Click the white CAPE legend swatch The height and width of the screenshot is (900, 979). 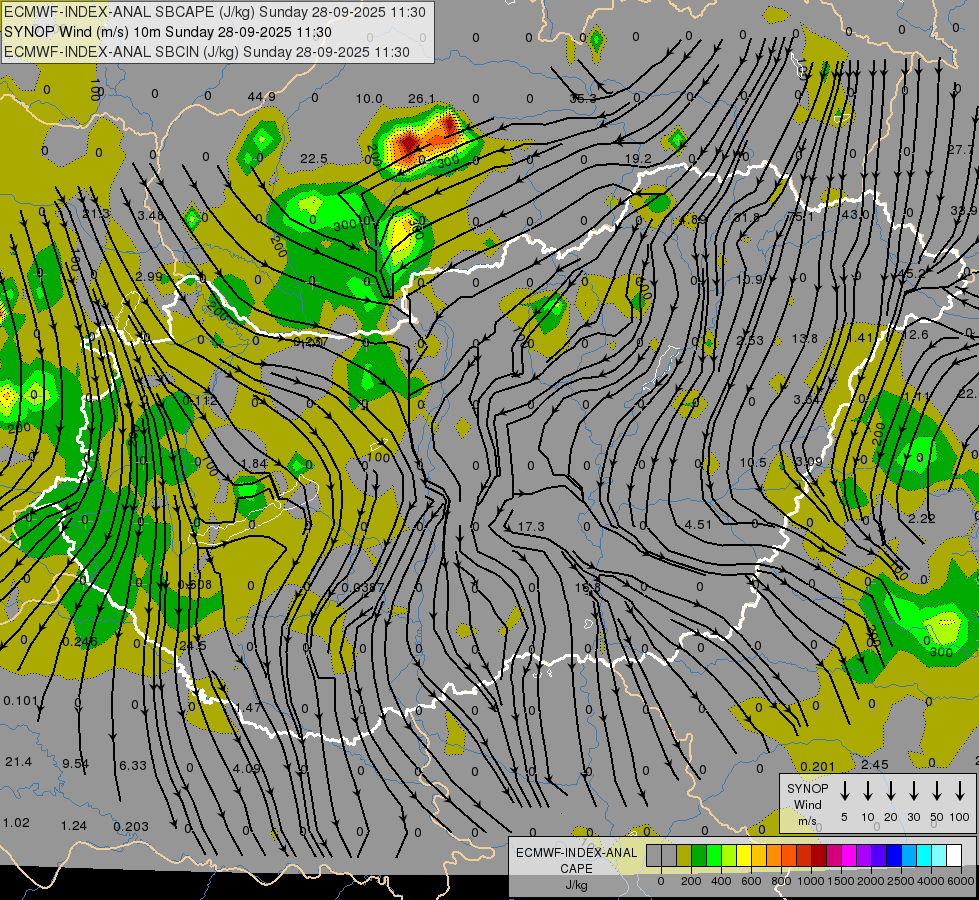954,855
